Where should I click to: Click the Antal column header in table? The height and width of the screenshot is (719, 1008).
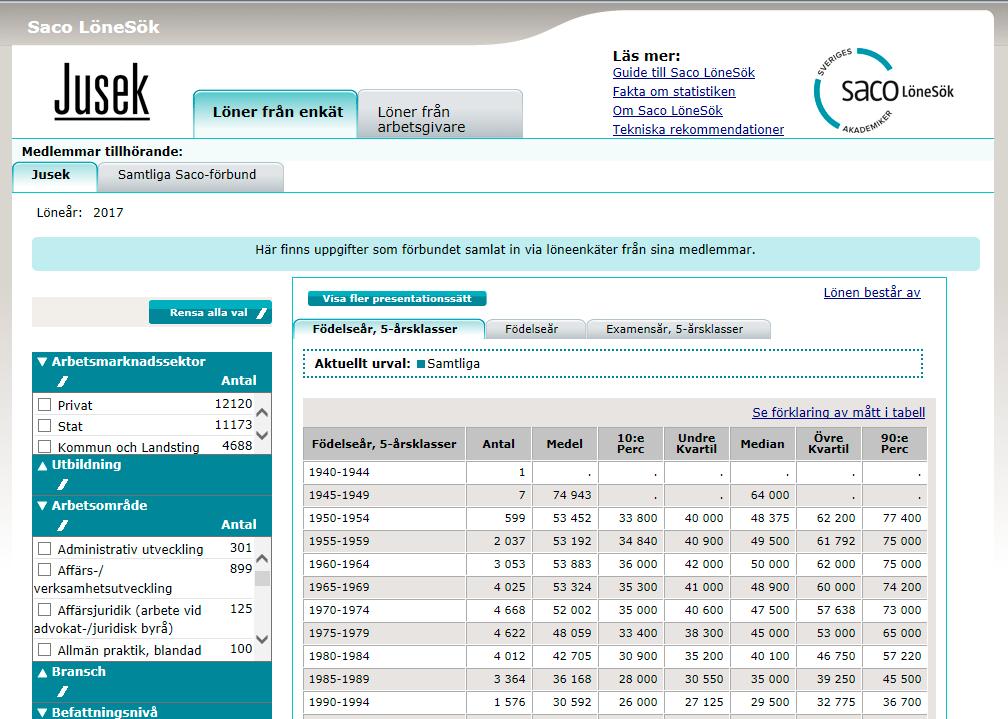499,444
